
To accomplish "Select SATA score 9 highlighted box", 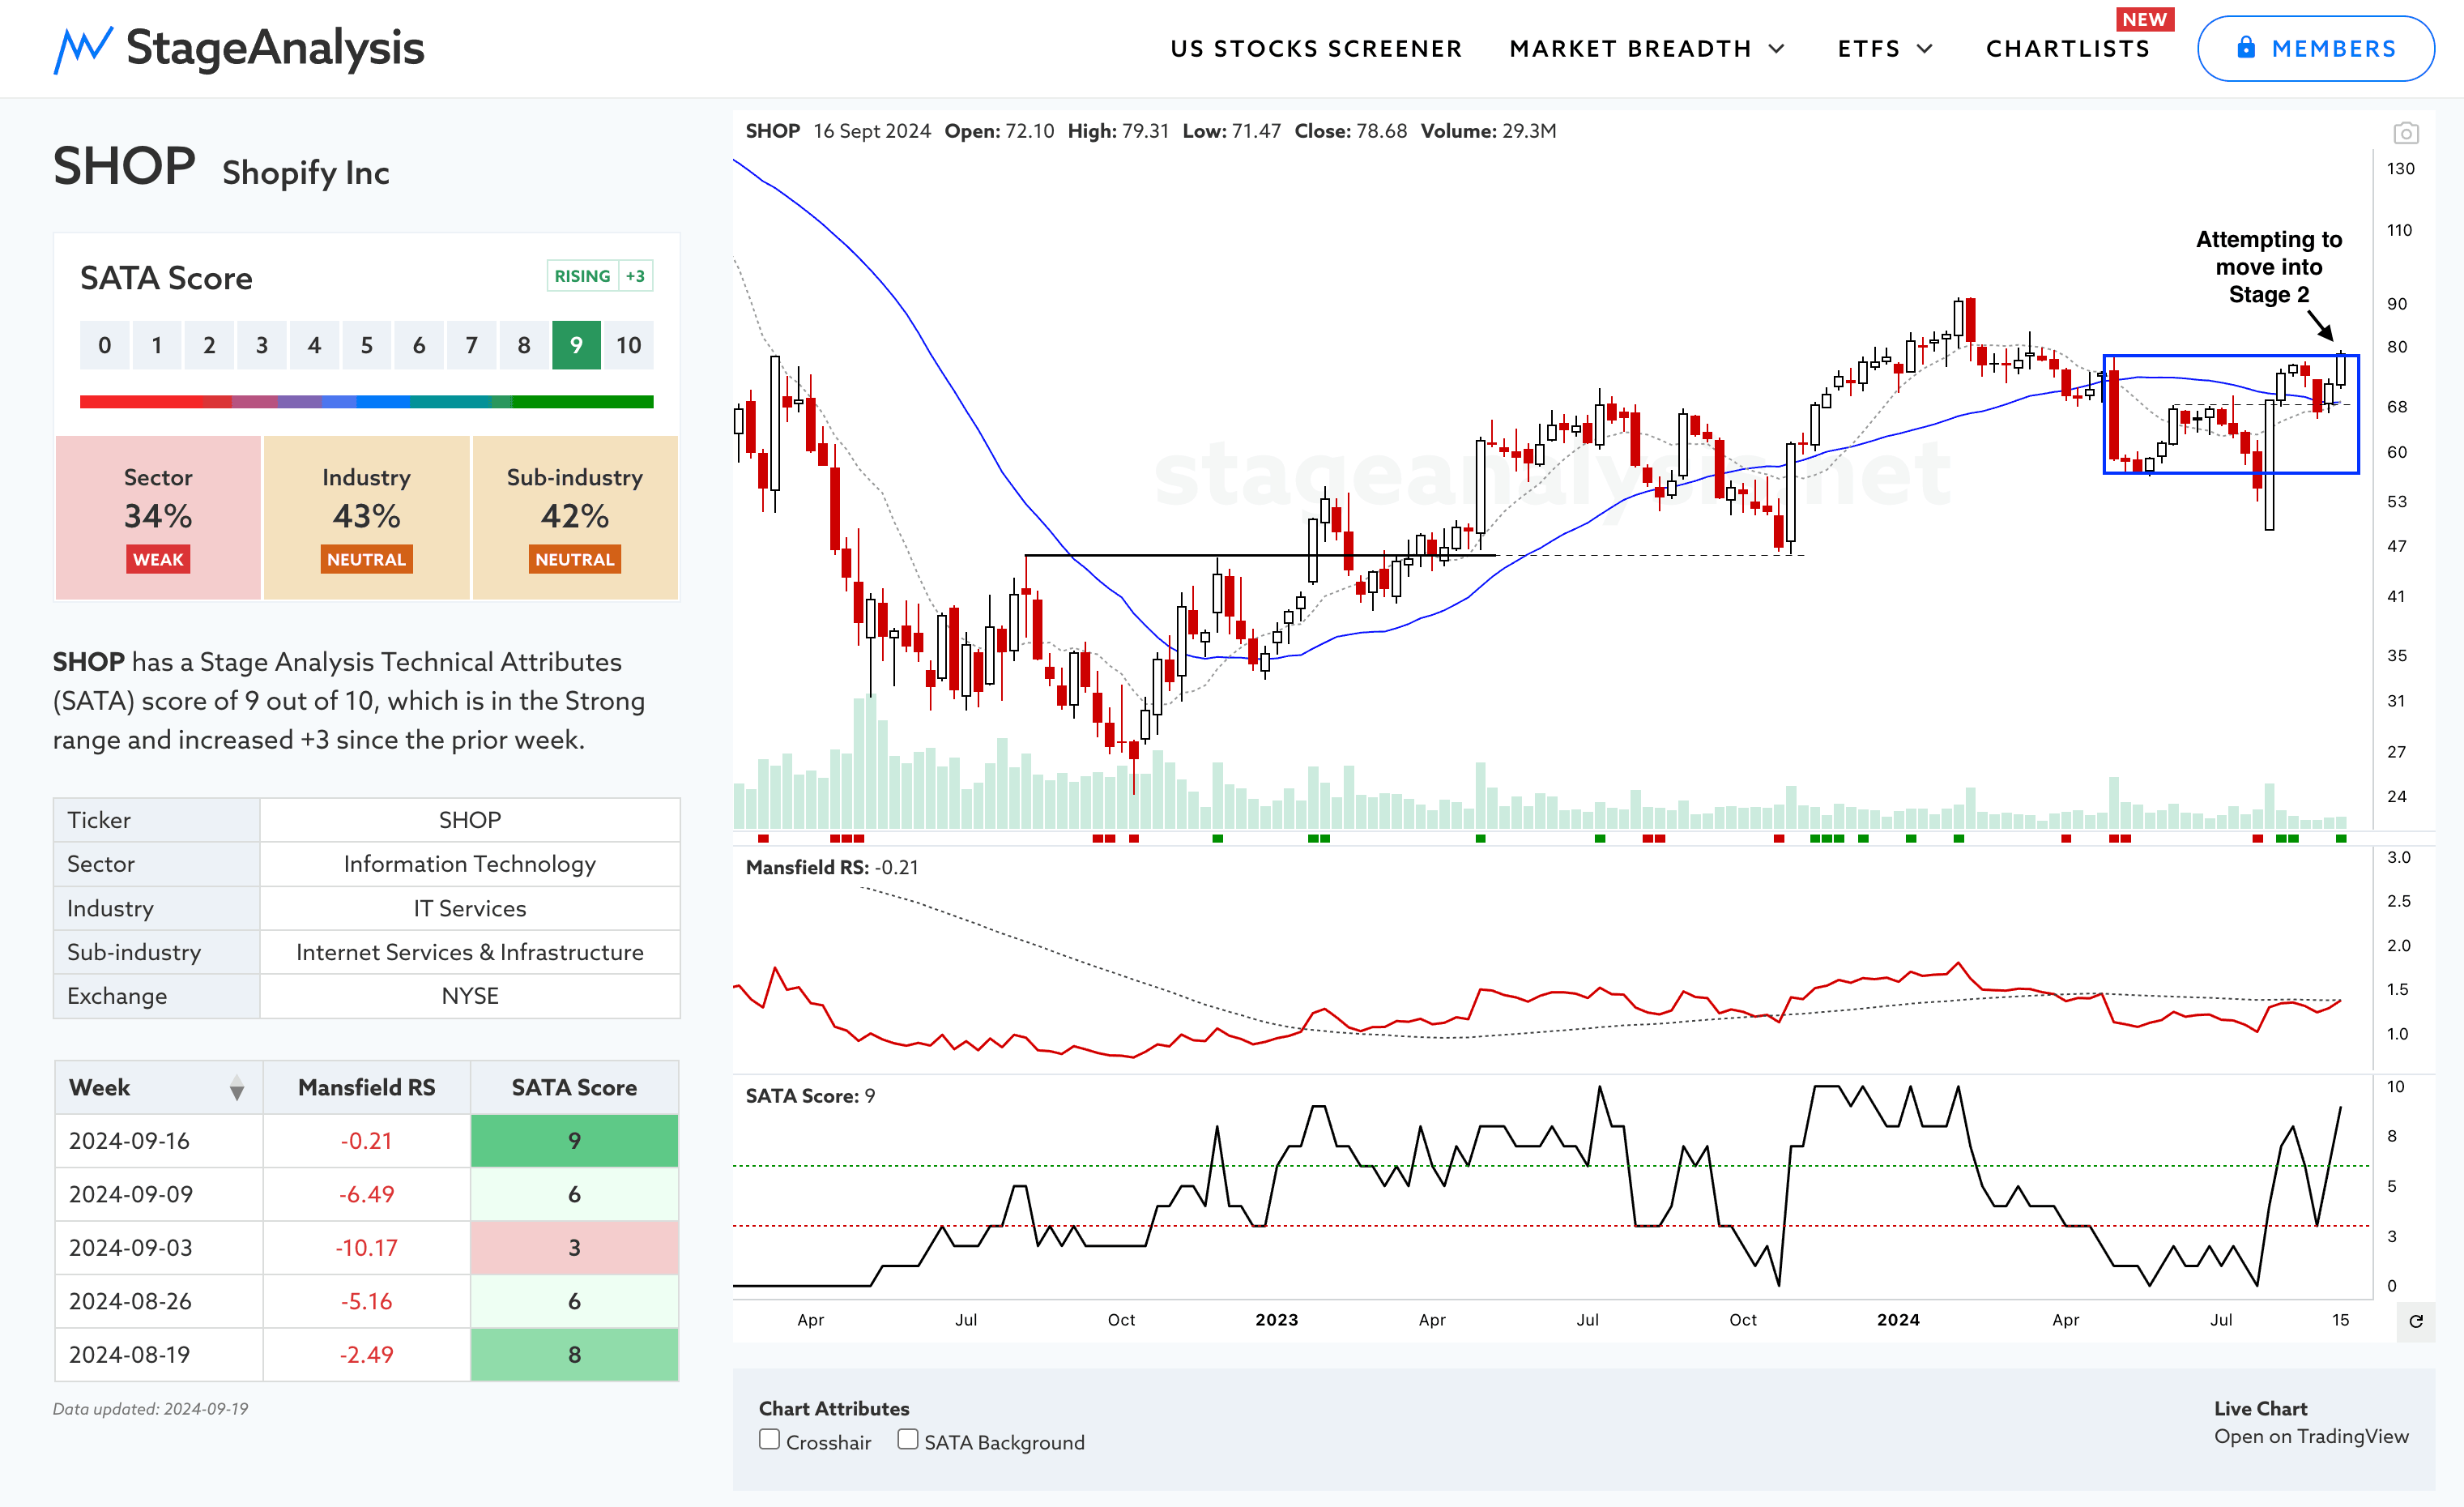I will [x=576, y=345].
